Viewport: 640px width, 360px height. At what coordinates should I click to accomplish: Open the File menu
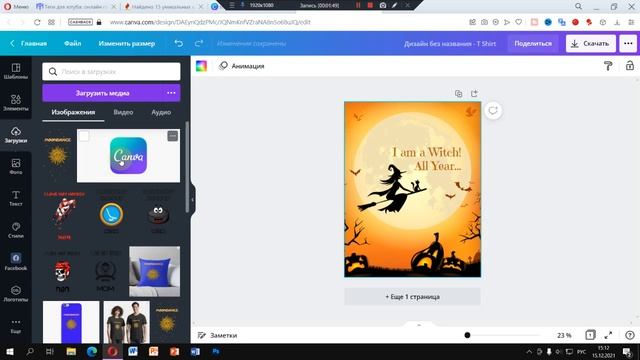(72, 43)
